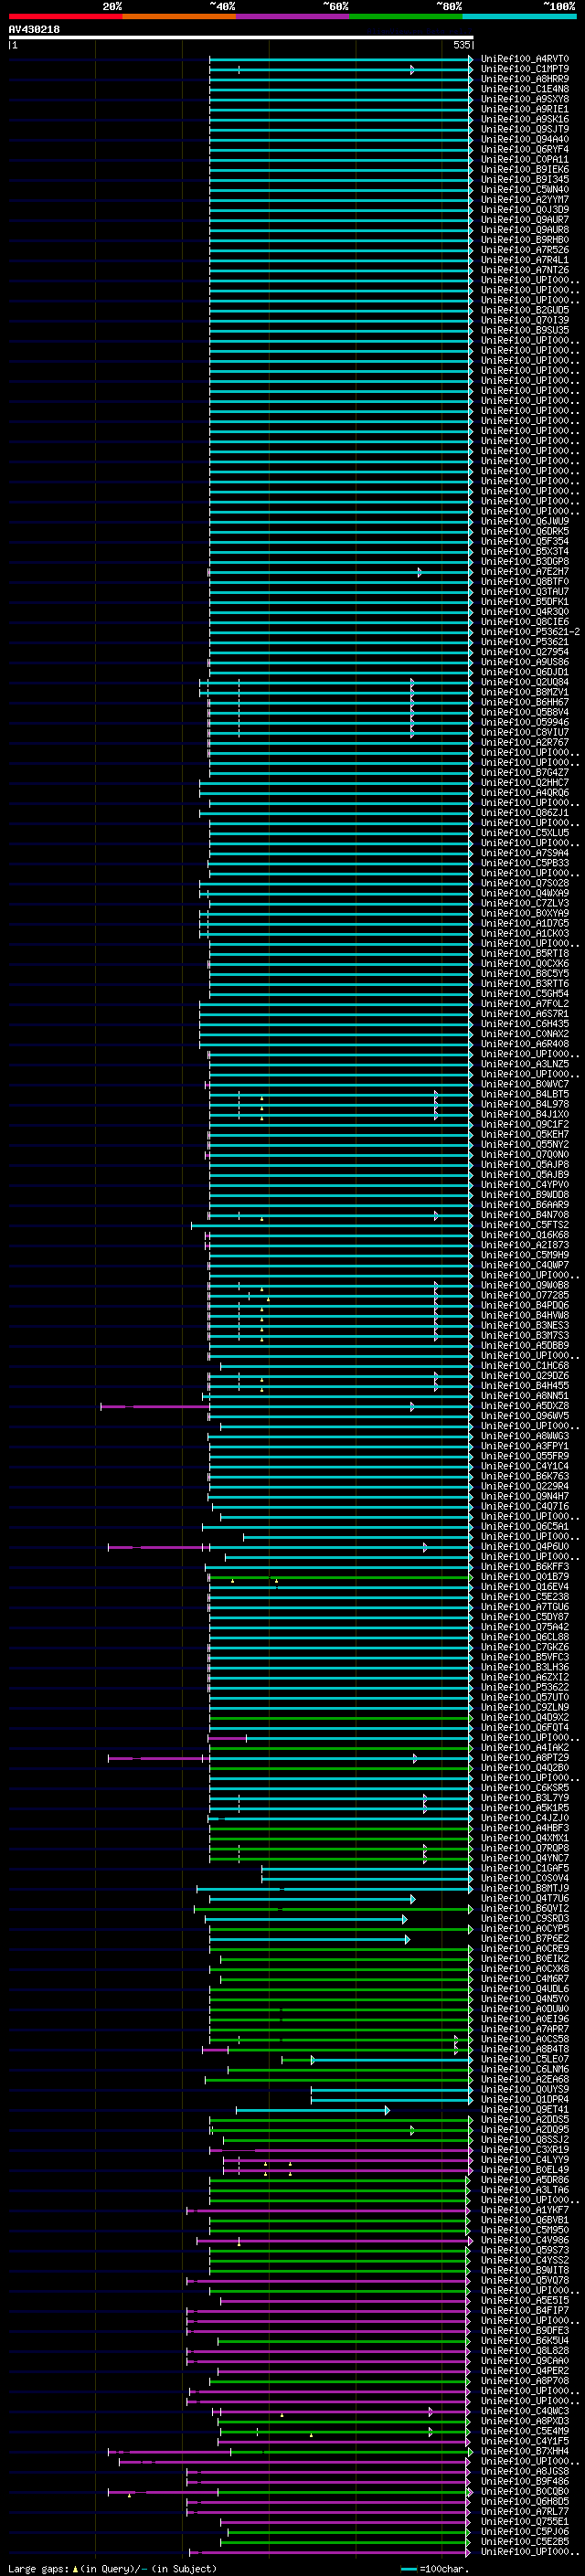This screenshot has height=2576, width=585.
Task: Open hit UniRef100_C1MPT9
Action: point(525,69)
